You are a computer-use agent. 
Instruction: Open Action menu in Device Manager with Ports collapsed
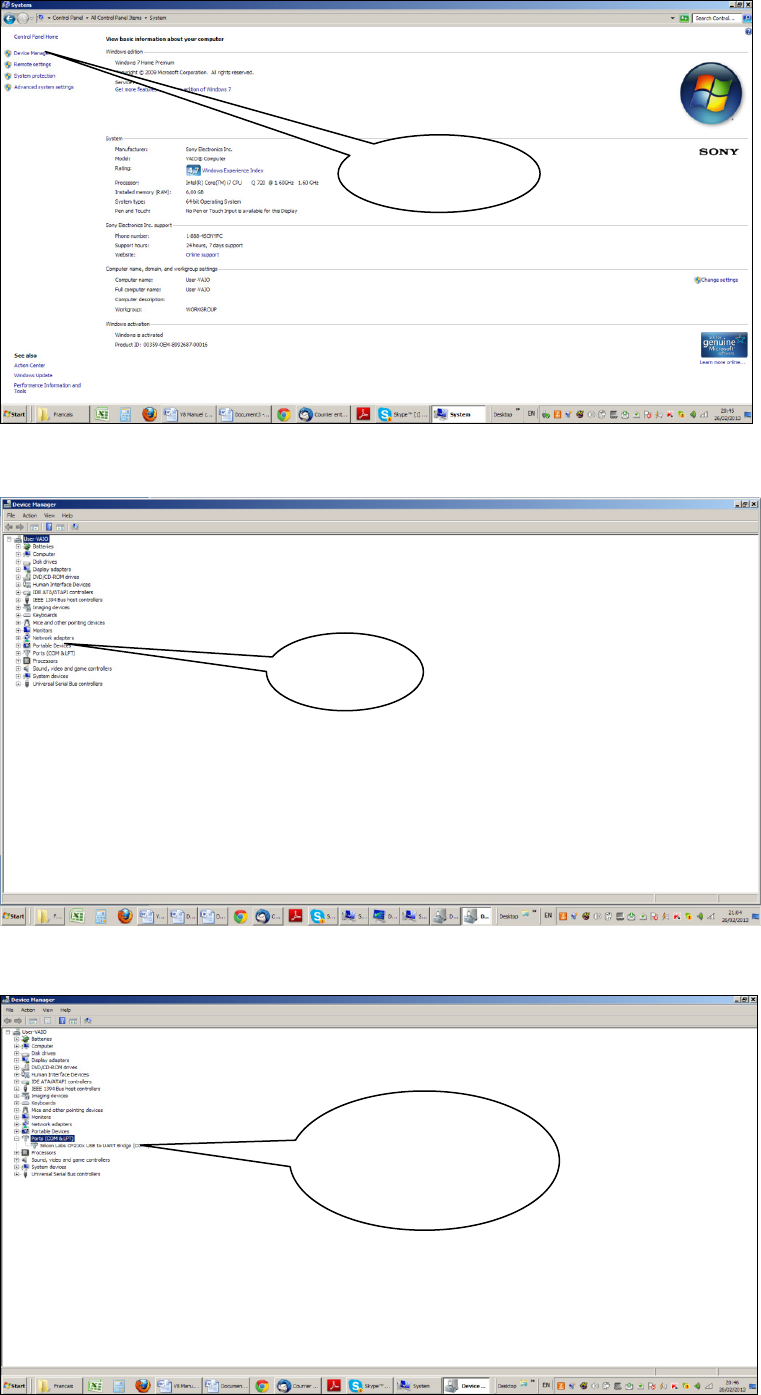coord(30,515)
